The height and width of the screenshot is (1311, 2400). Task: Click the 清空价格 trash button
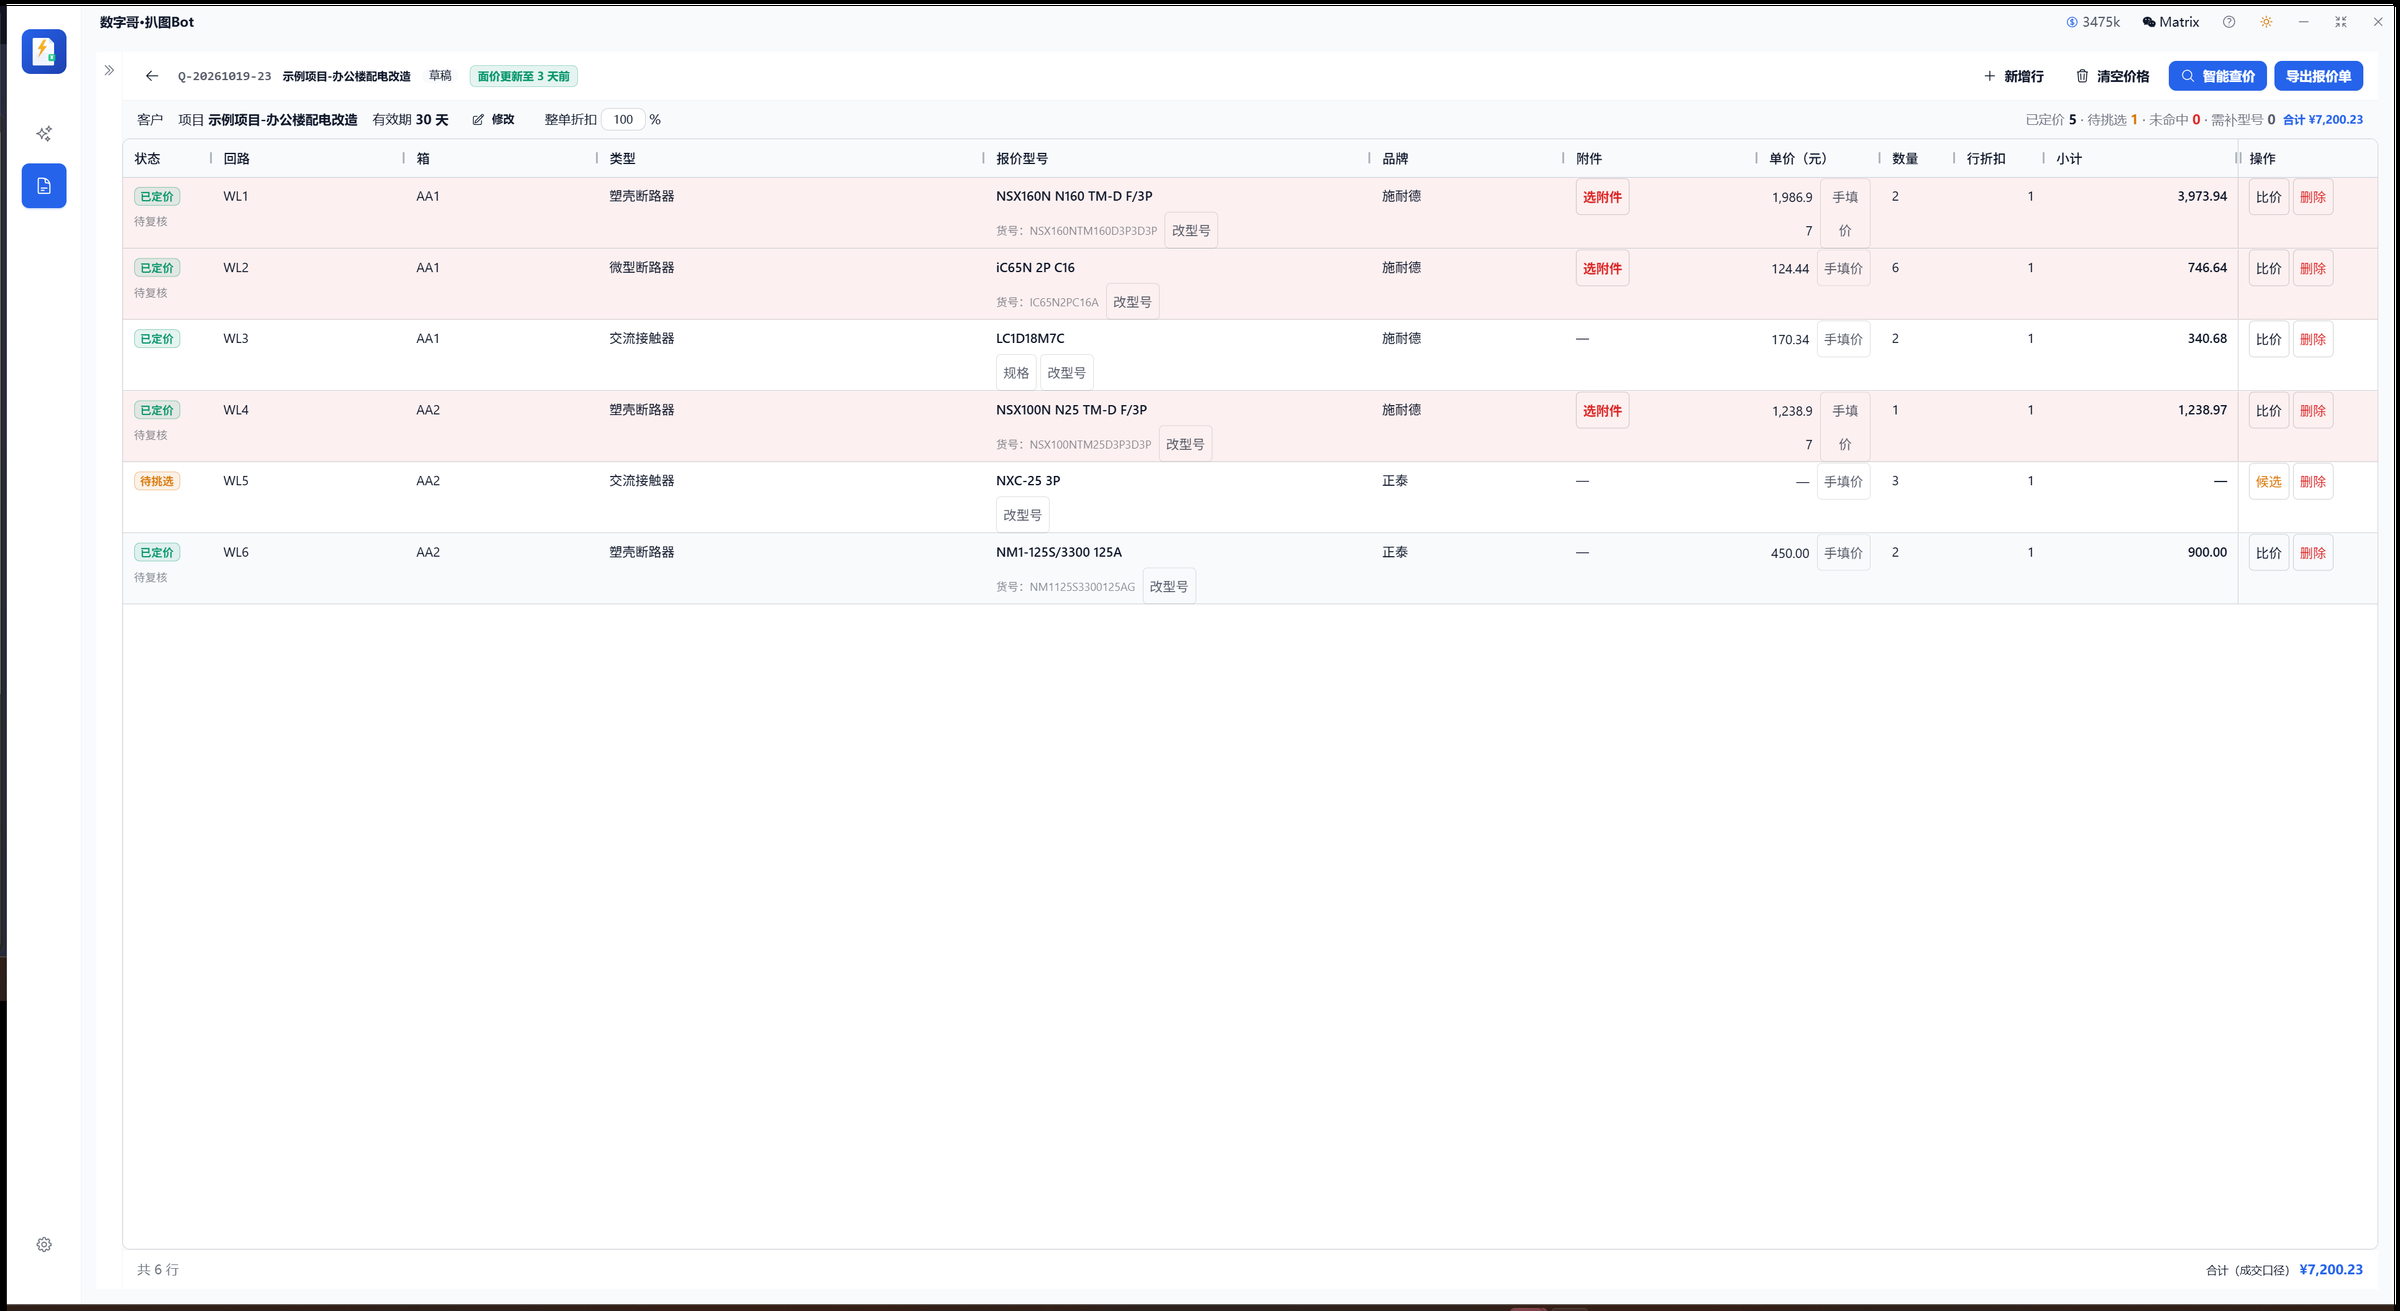[2113, 76]
